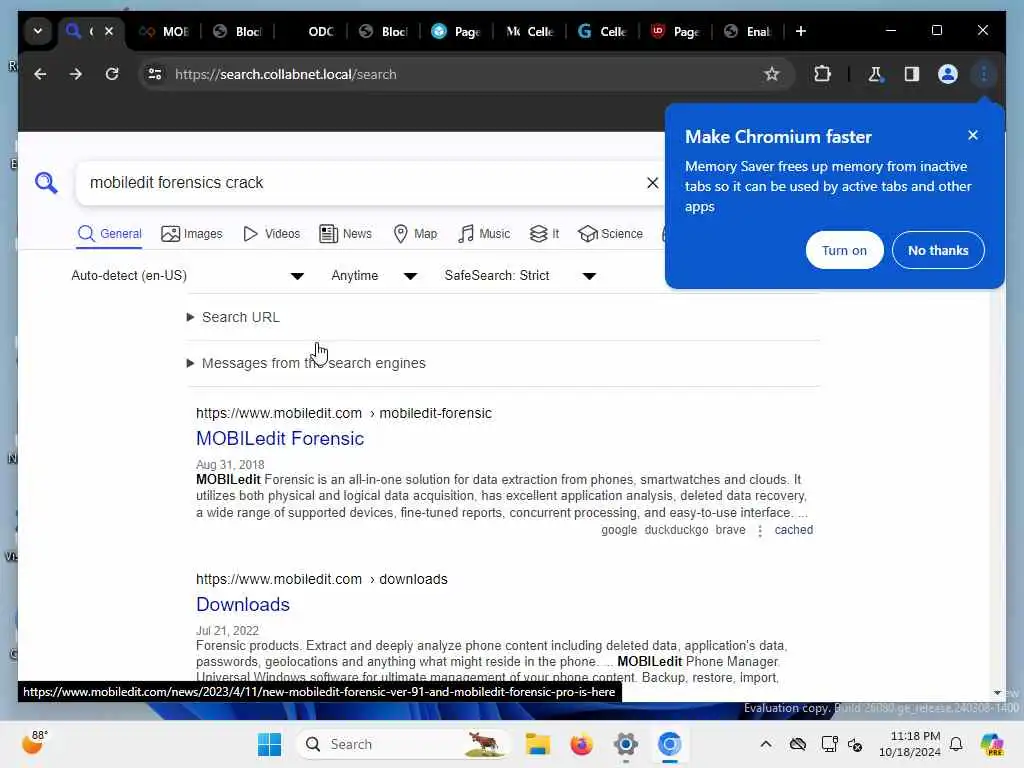
Task: Open File Explorer from the taskbar
Action: coord(537,744)
